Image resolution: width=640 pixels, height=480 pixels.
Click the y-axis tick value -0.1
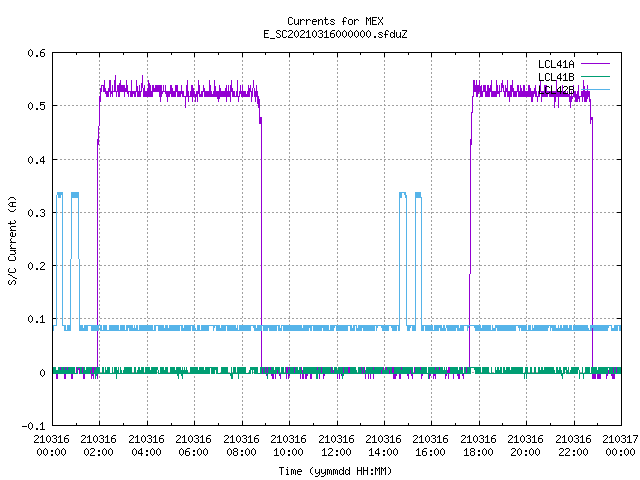(x=33, y=426)
